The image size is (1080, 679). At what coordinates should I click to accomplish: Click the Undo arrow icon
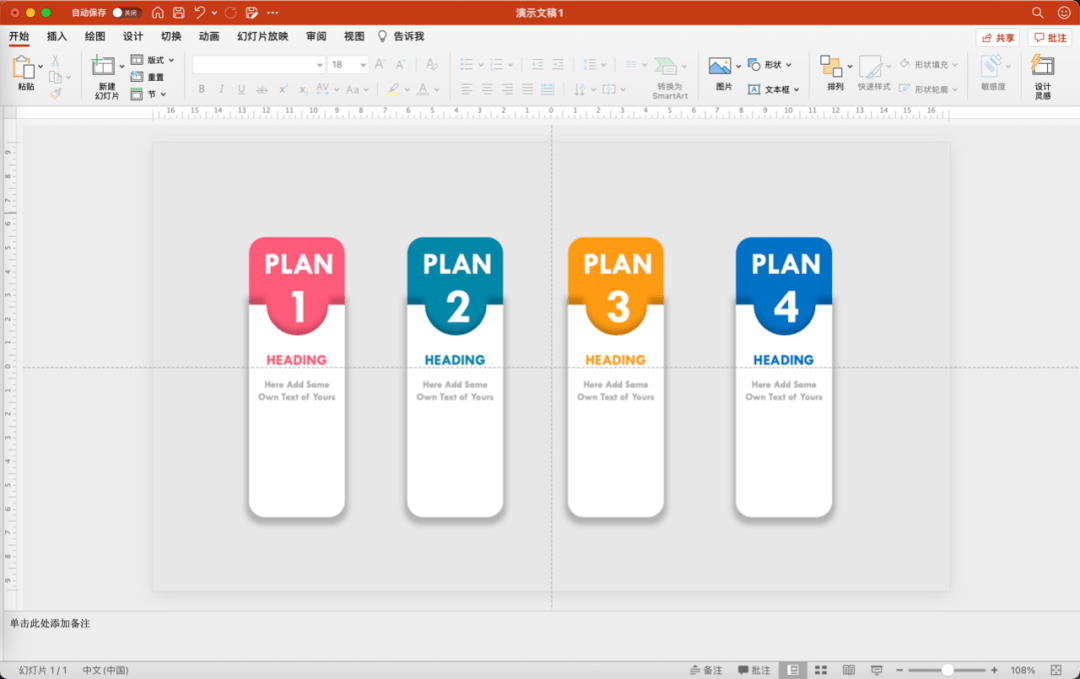tap(200, 13)
